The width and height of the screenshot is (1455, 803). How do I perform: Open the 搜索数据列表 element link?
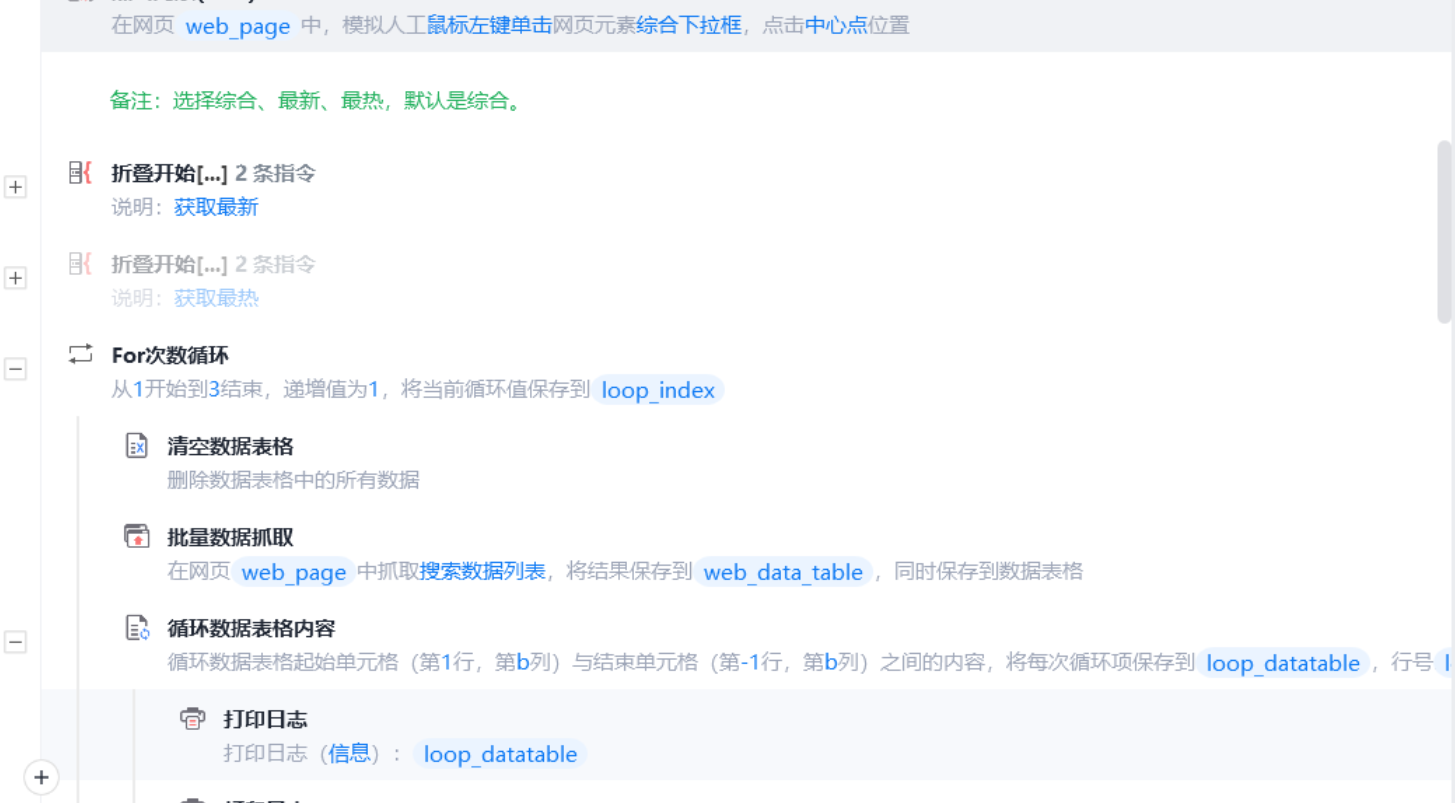click(483, 571)
